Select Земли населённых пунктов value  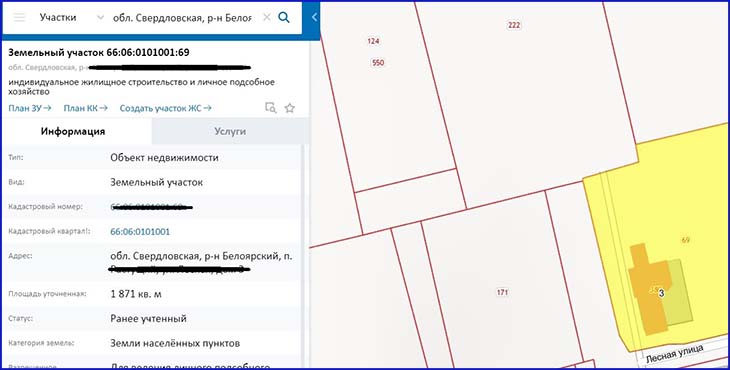click(x=175, y=343)
